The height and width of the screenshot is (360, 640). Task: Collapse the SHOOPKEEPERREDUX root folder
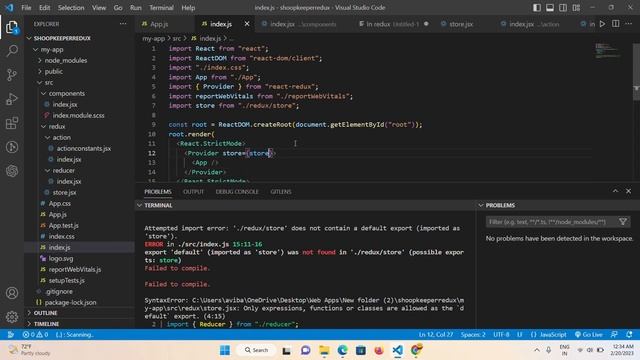pyautogui.click(x=62, y=38)
